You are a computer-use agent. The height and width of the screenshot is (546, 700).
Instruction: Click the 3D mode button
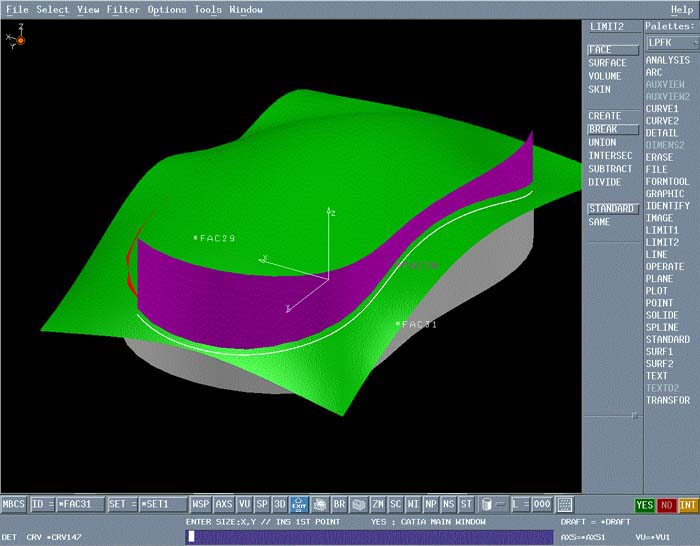click(x=280, y=505)
